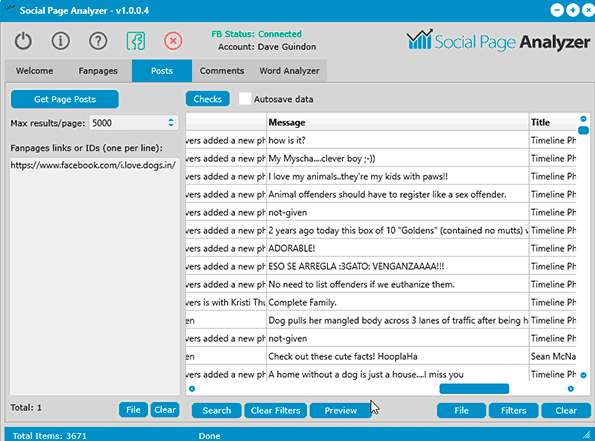Viewport: 595px width, 441px height.
Task: Click the red X disconnect icon
Action: point(173,41)
